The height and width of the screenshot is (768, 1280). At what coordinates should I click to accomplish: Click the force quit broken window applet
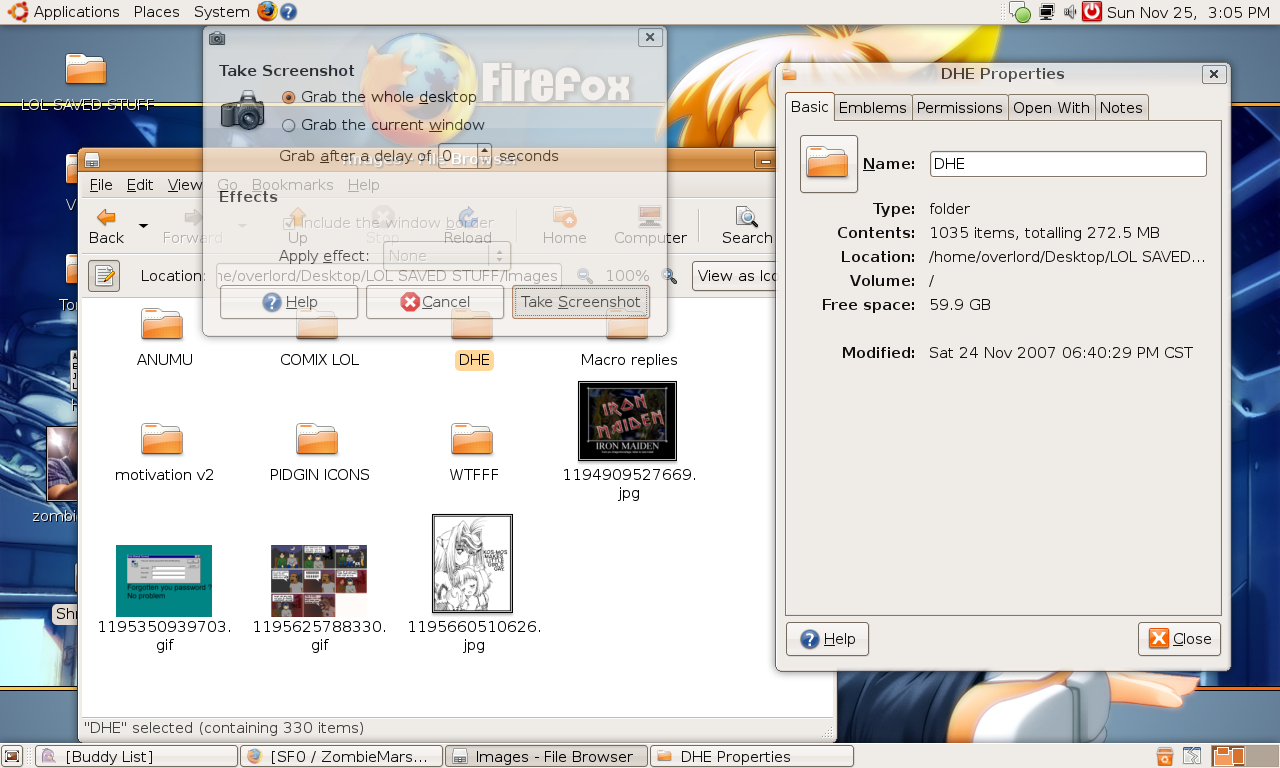[x=1192, y=756]
